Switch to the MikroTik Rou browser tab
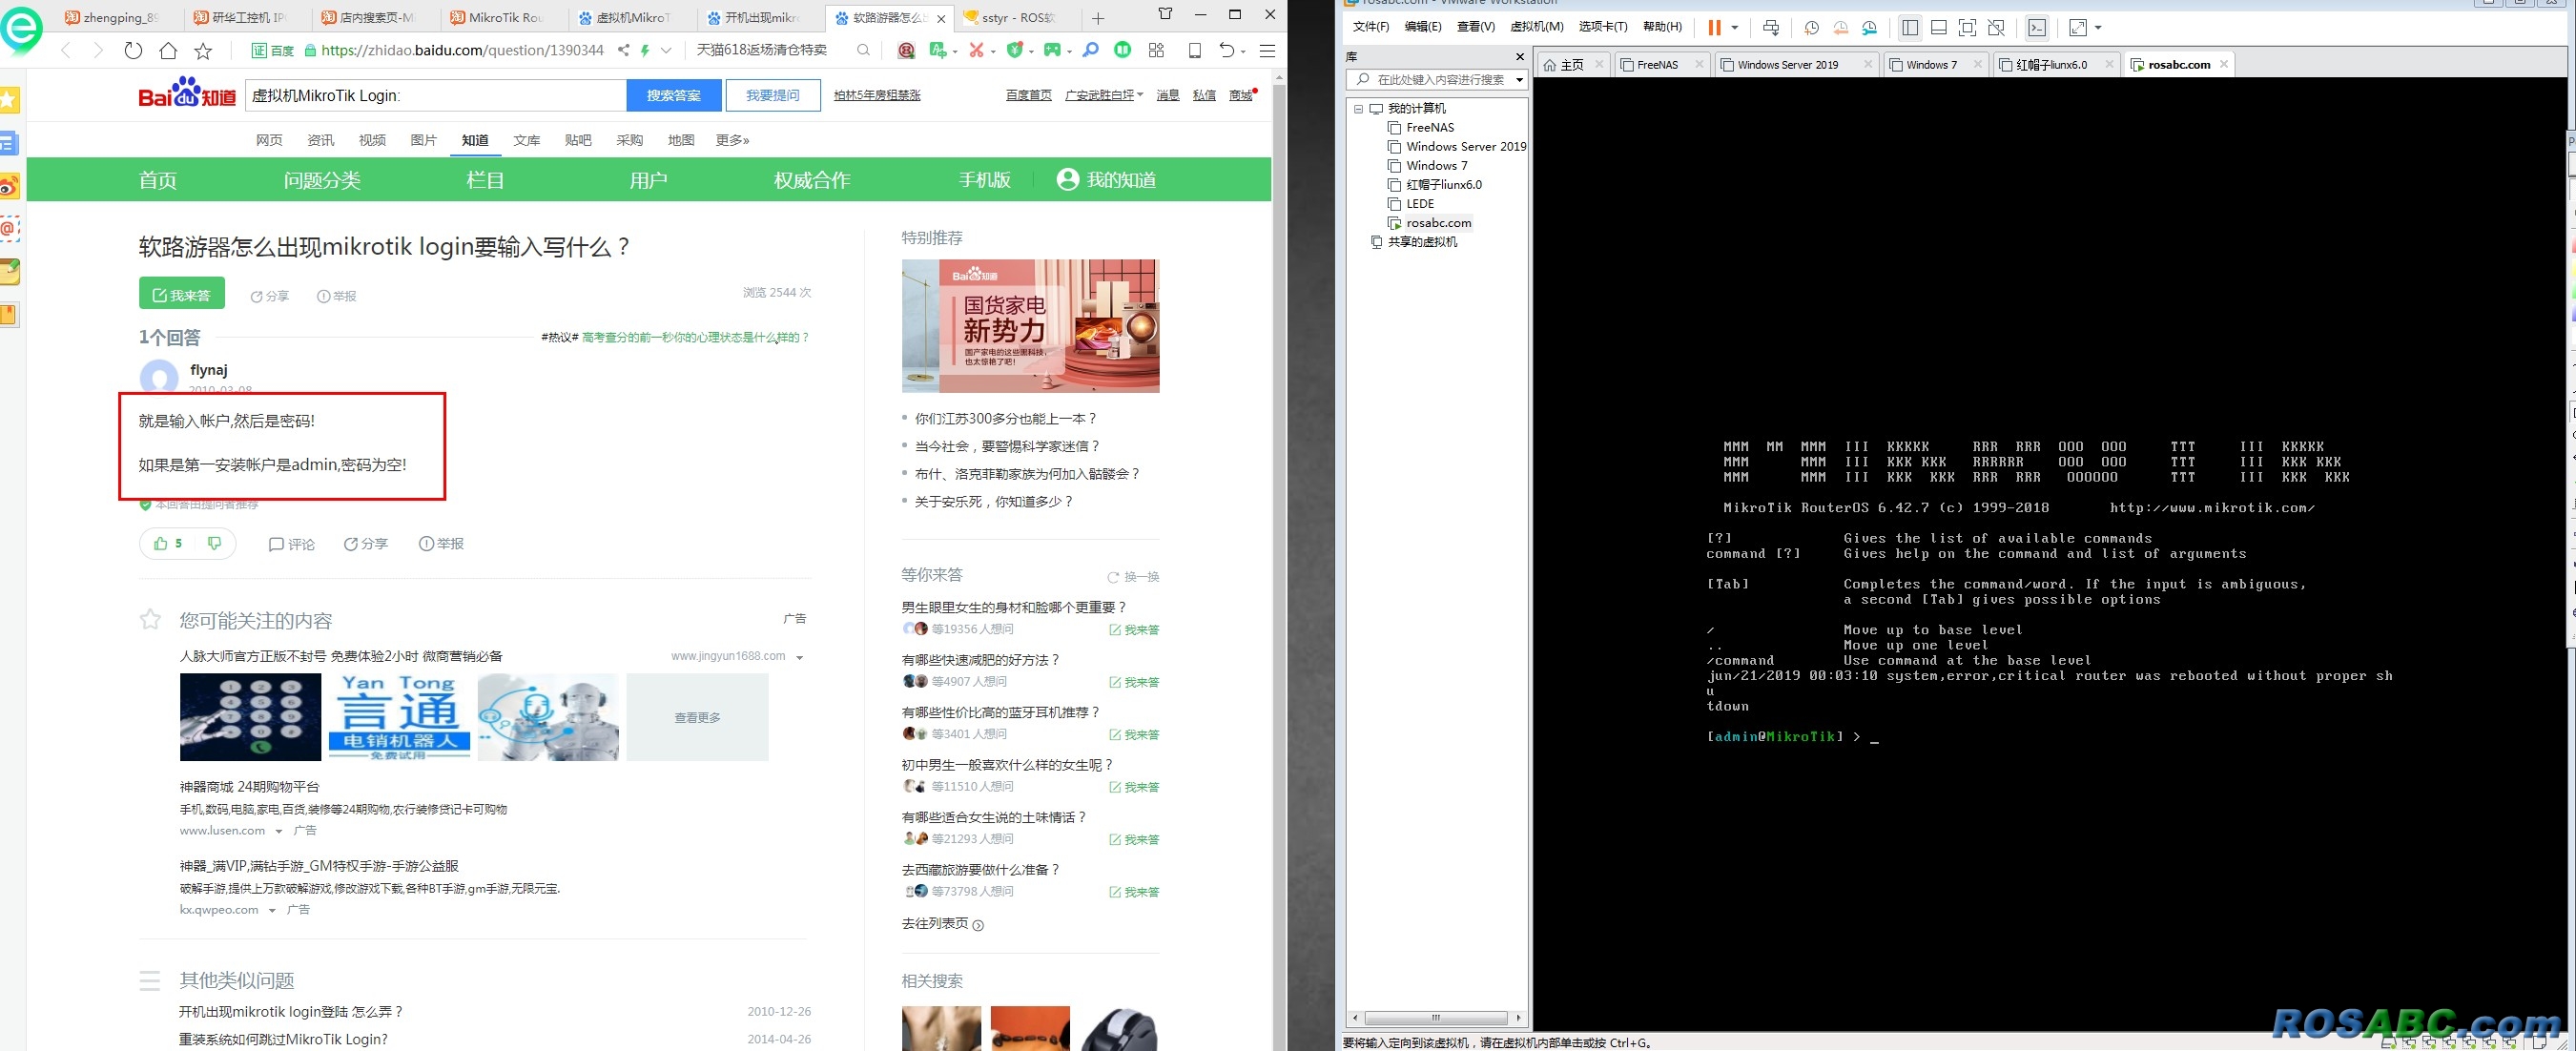Viewport: 2576px width, 1051px height. 505,18
